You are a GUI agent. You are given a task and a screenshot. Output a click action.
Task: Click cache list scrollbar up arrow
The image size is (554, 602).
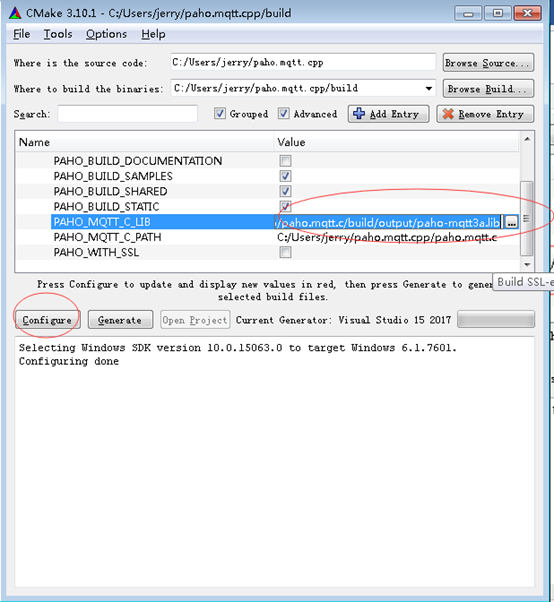527,139
